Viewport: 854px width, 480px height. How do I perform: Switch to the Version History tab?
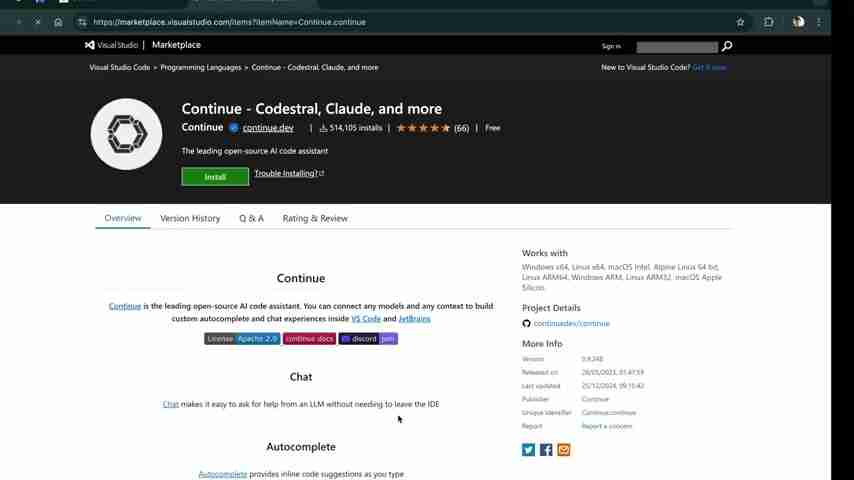(190, 218)
